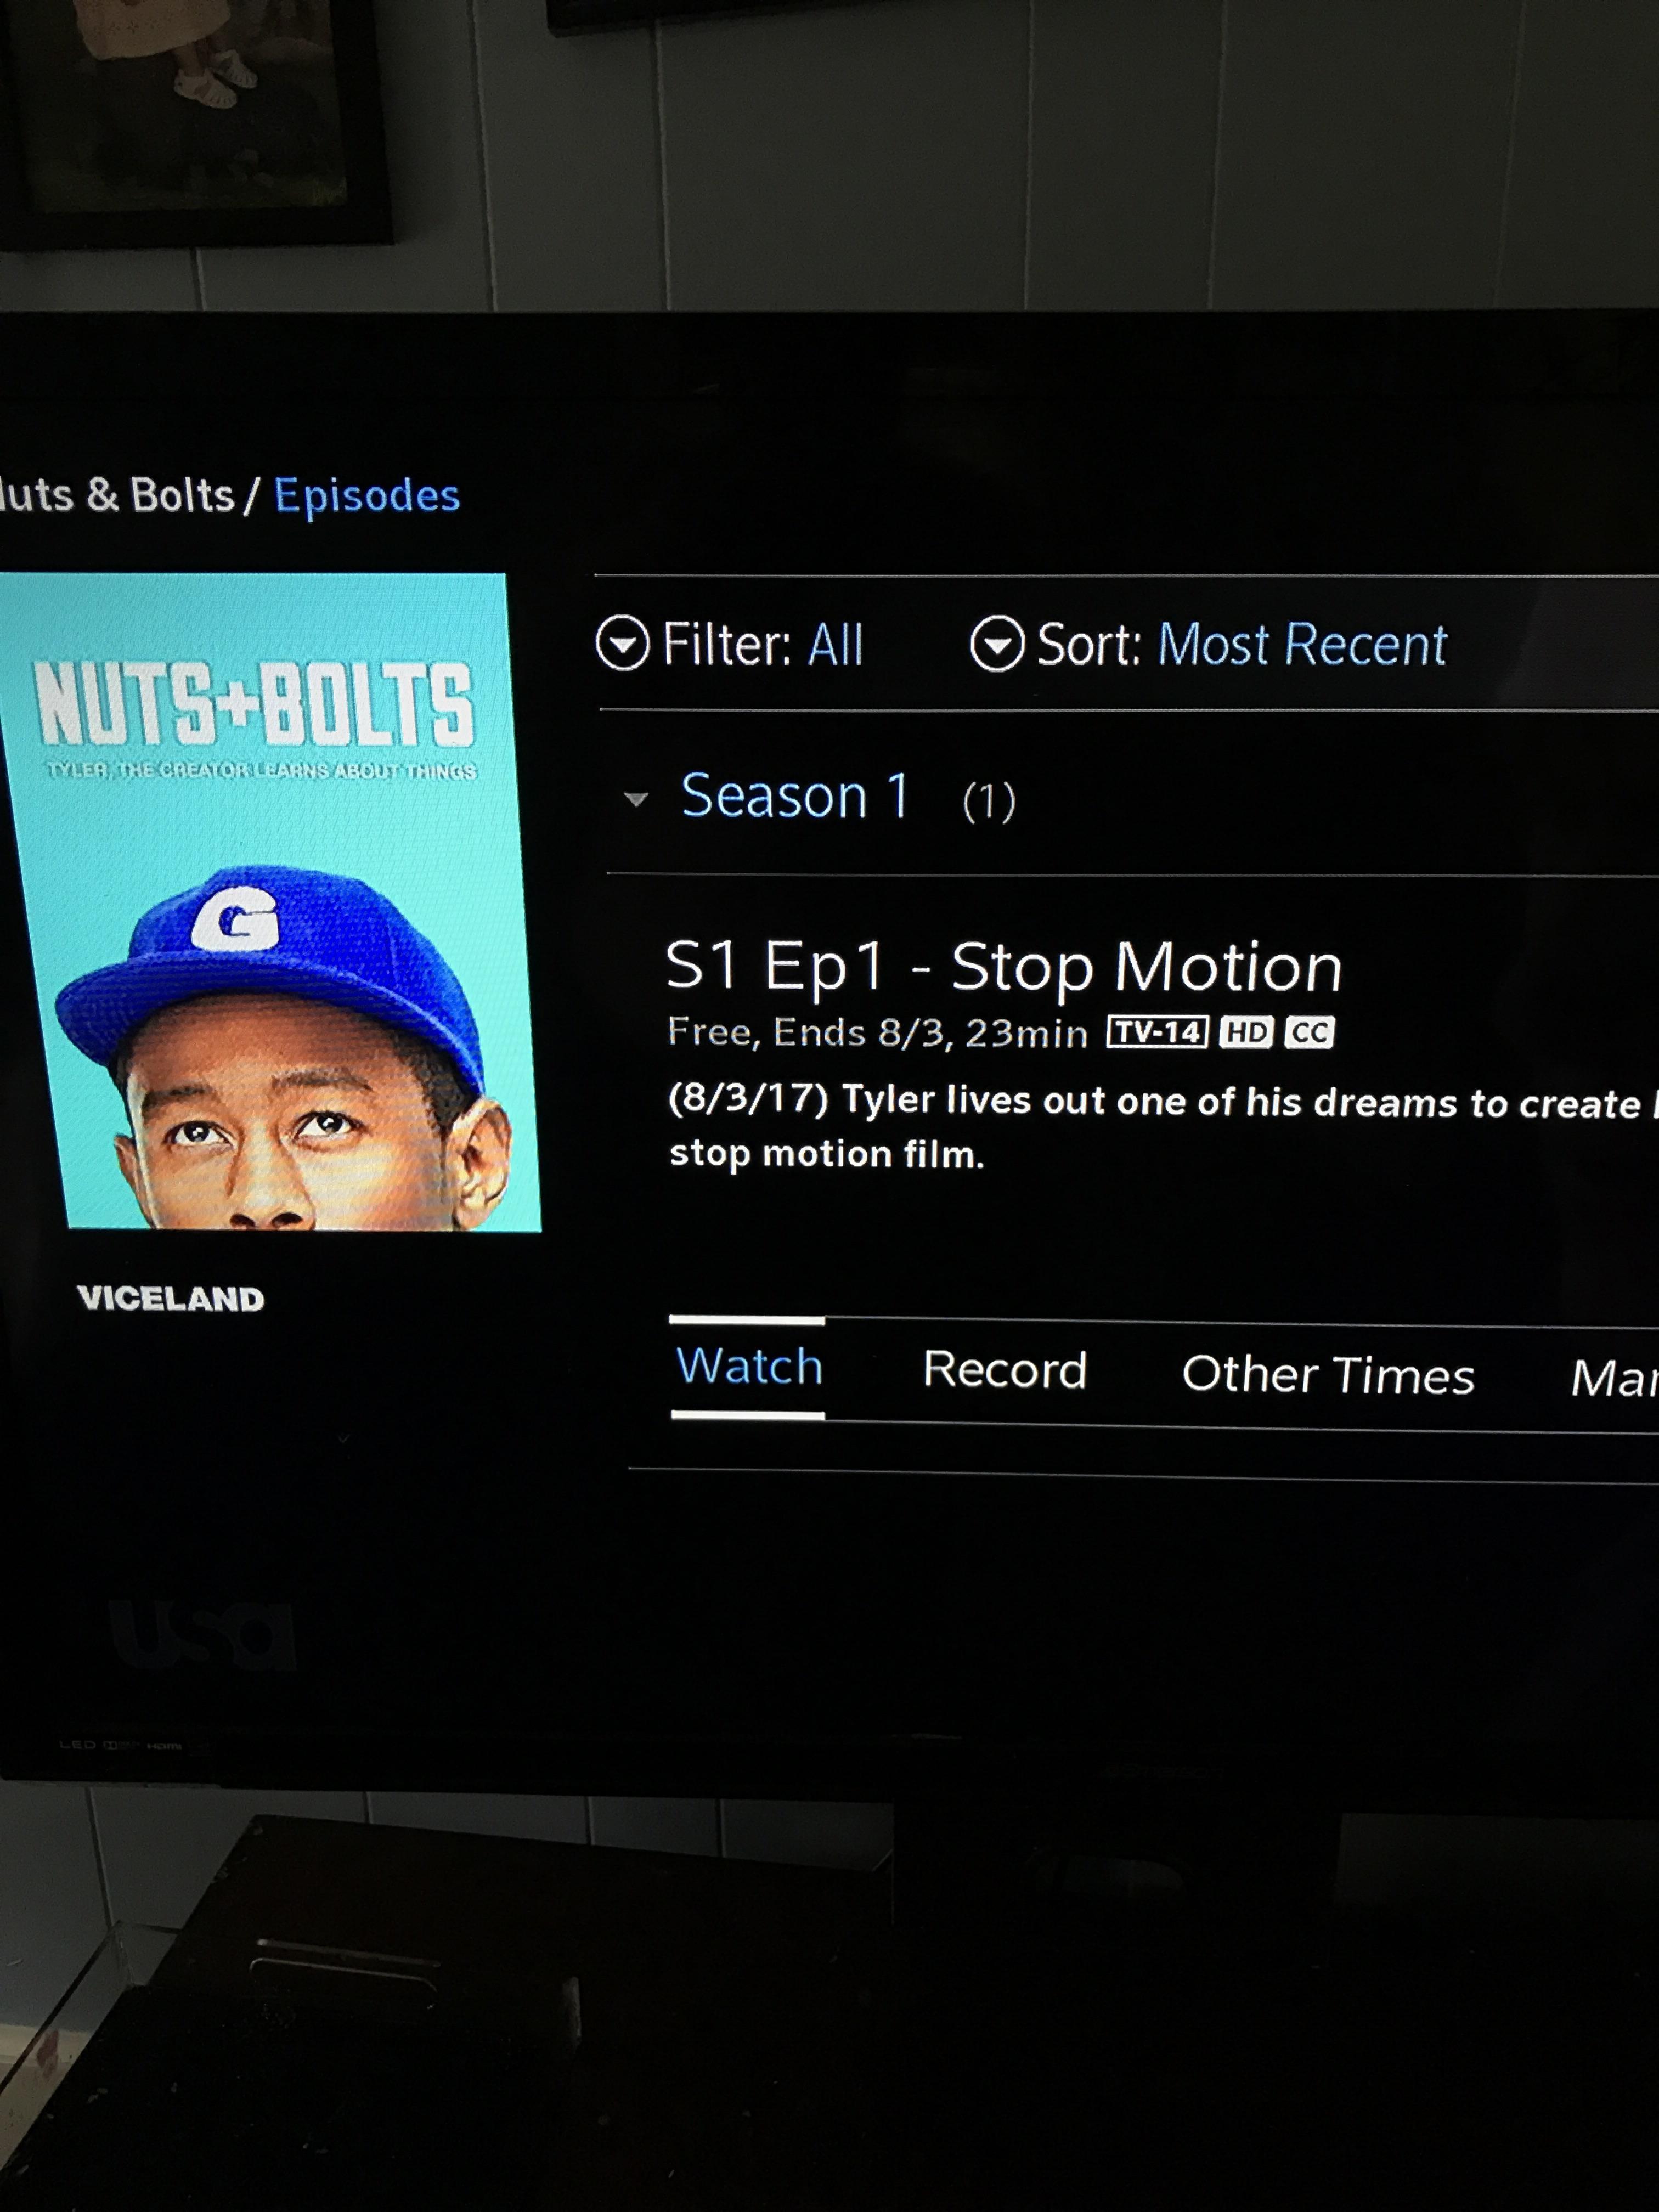
Task: Change the Most Recent sort option
Action: [1302, 645]
